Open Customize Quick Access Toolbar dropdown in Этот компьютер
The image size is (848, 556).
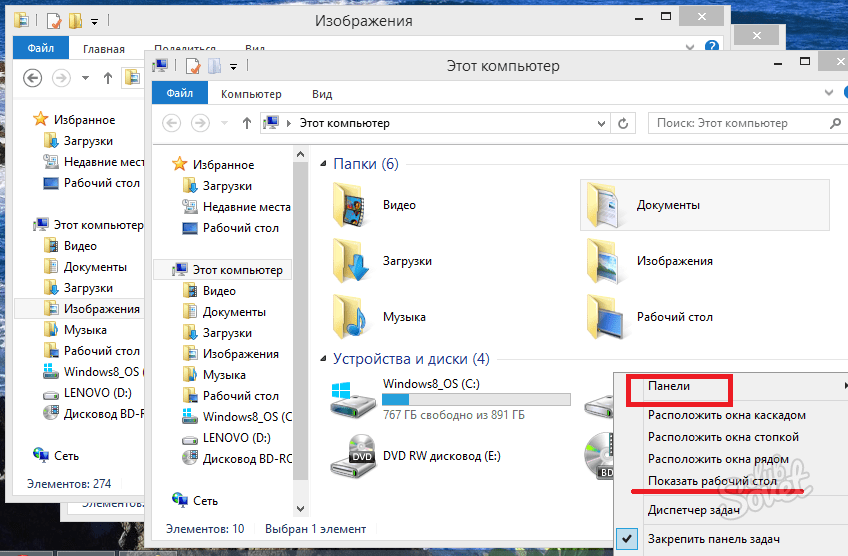233,67
